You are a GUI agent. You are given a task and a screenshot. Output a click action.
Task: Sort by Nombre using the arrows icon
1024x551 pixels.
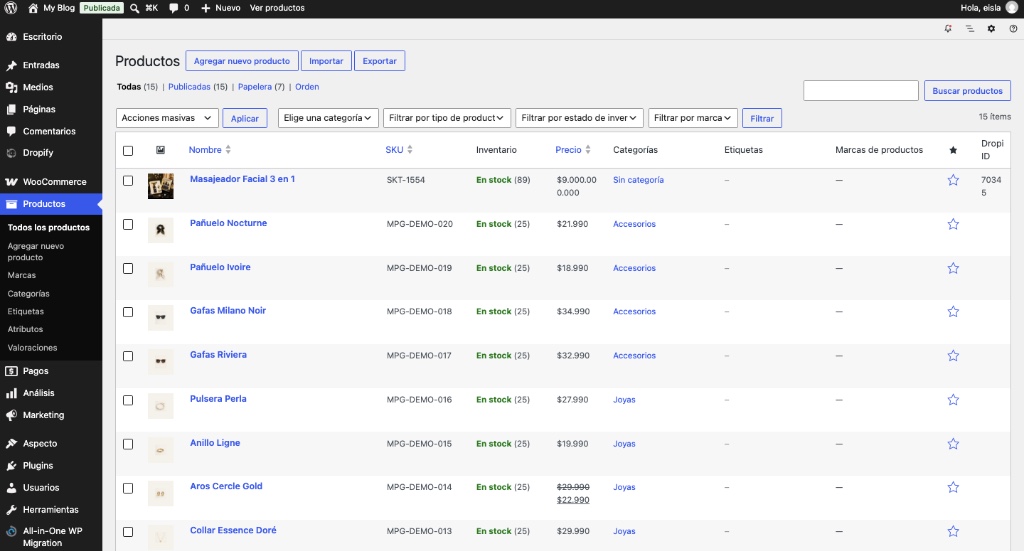[228, 150]
